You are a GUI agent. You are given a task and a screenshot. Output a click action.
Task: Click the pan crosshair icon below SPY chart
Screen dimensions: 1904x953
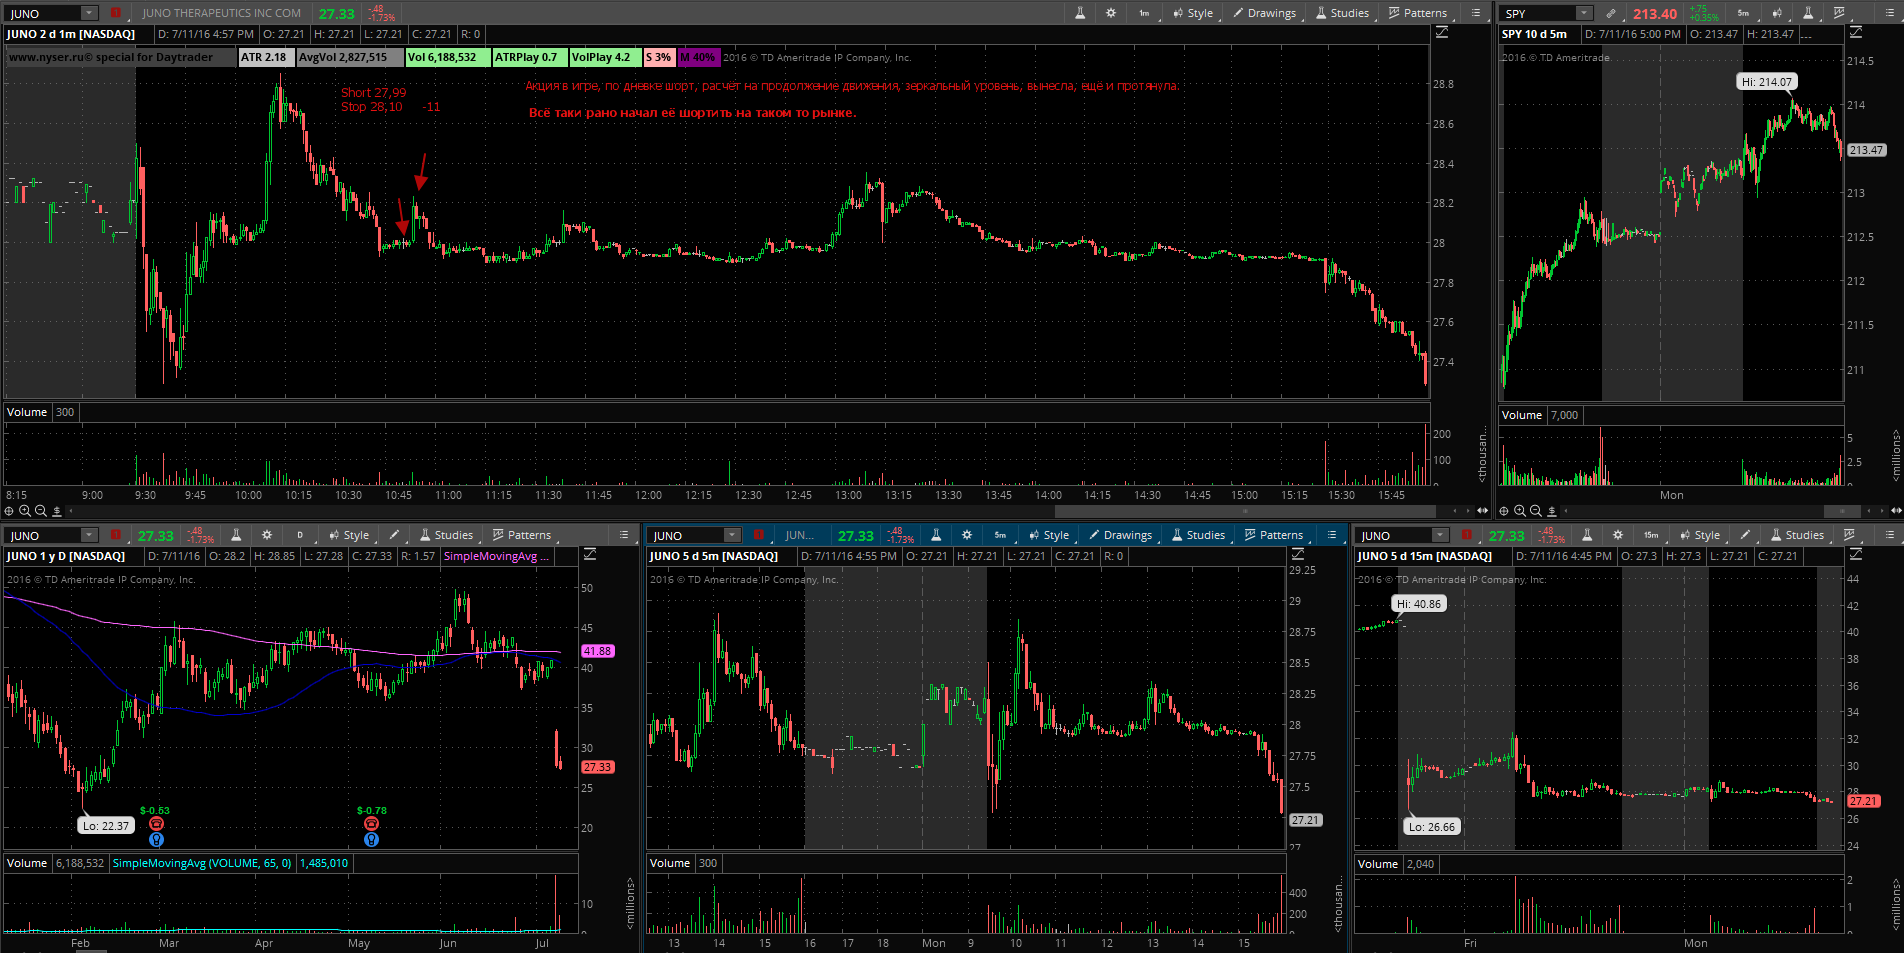[x=1504, y=511]
